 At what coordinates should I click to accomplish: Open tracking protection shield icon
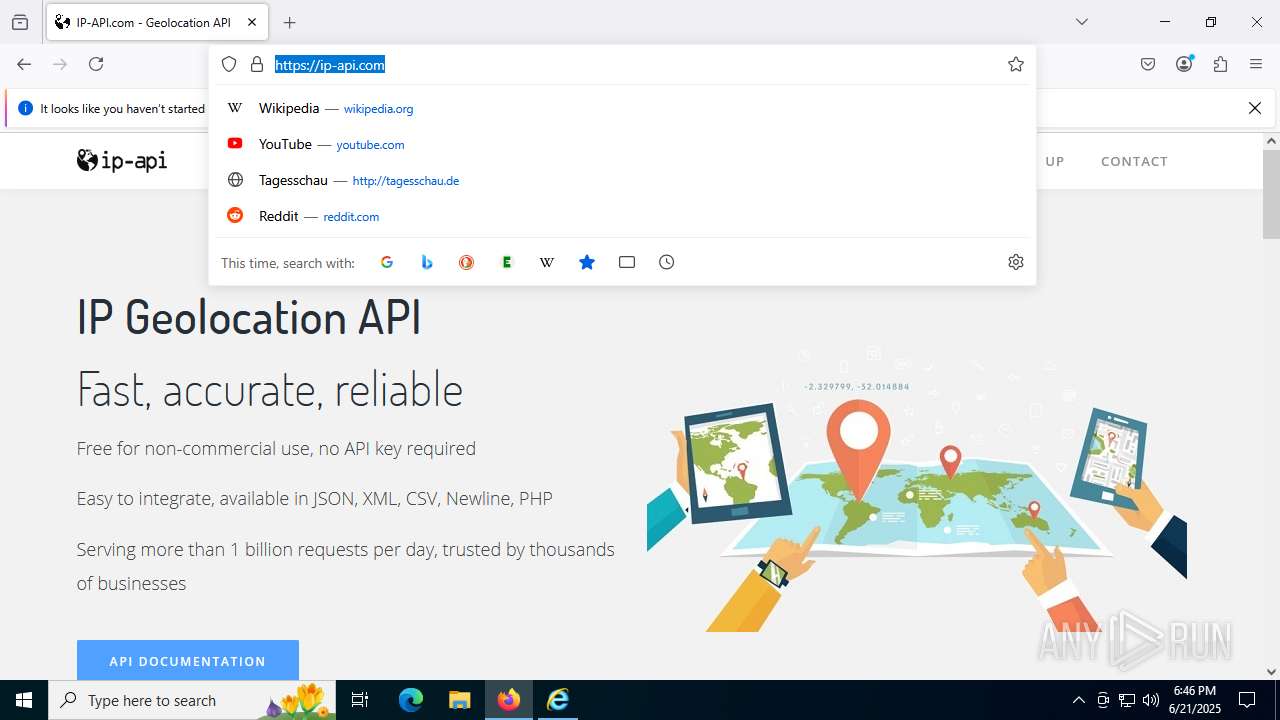229,64
